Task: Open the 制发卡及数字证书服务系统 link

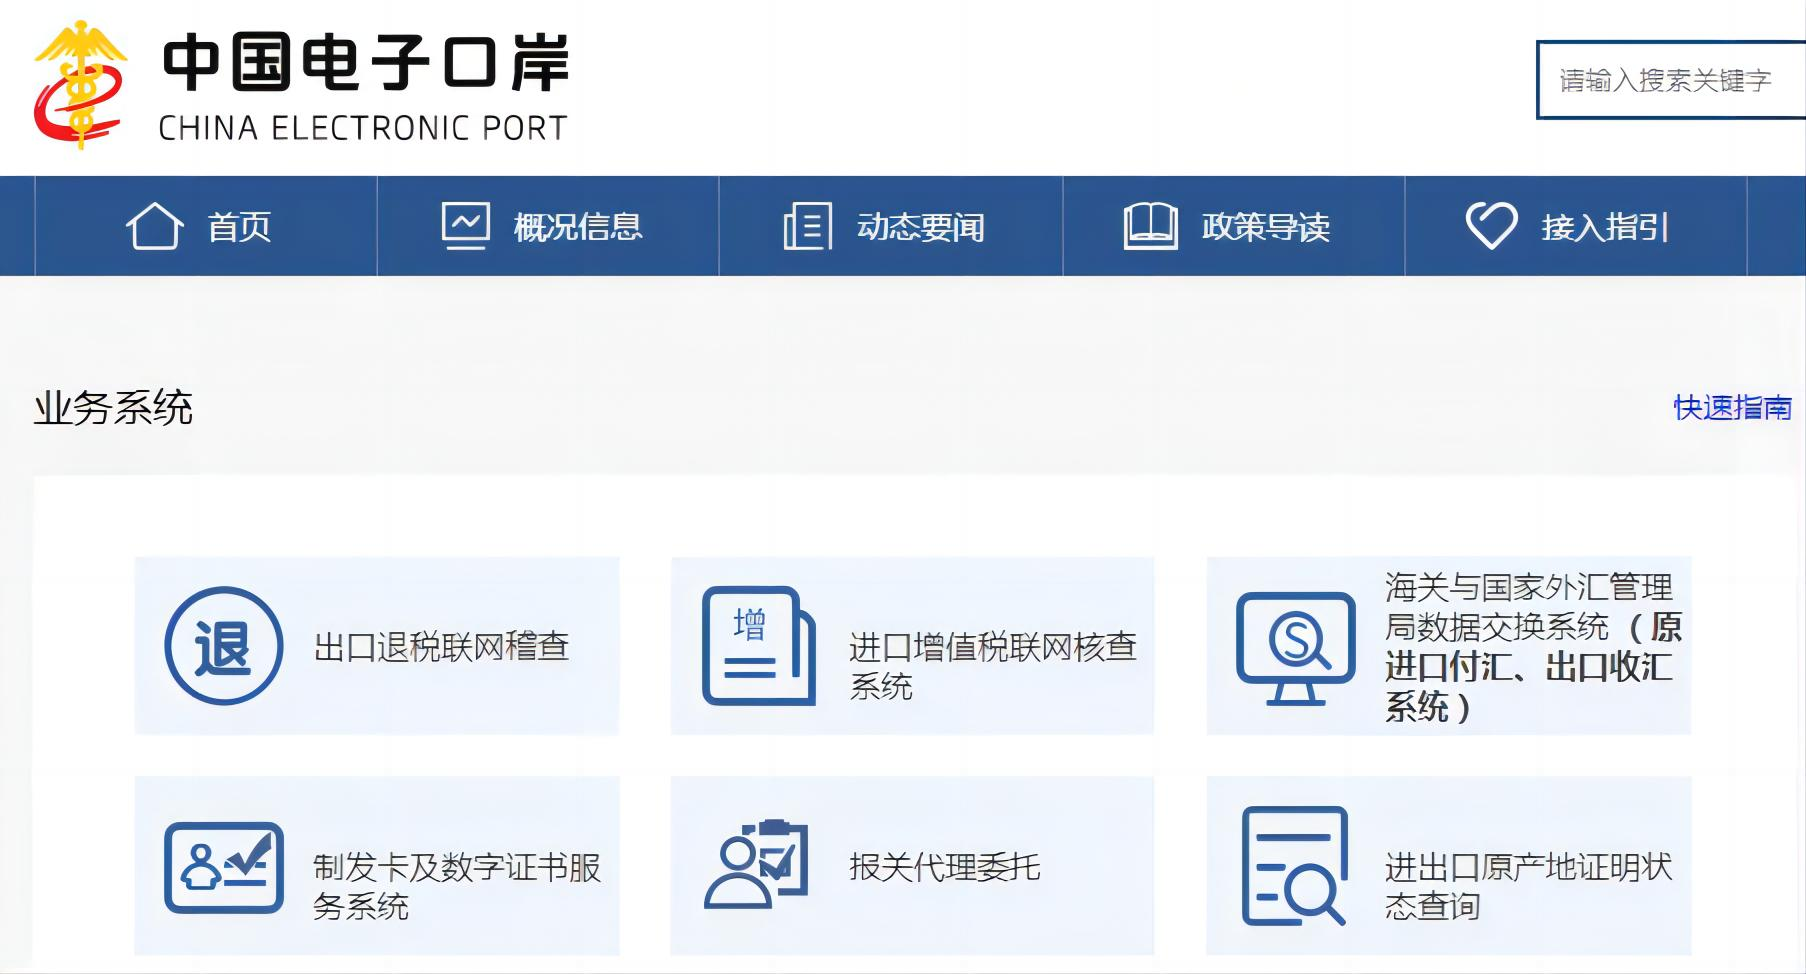Action: (377, 866)
